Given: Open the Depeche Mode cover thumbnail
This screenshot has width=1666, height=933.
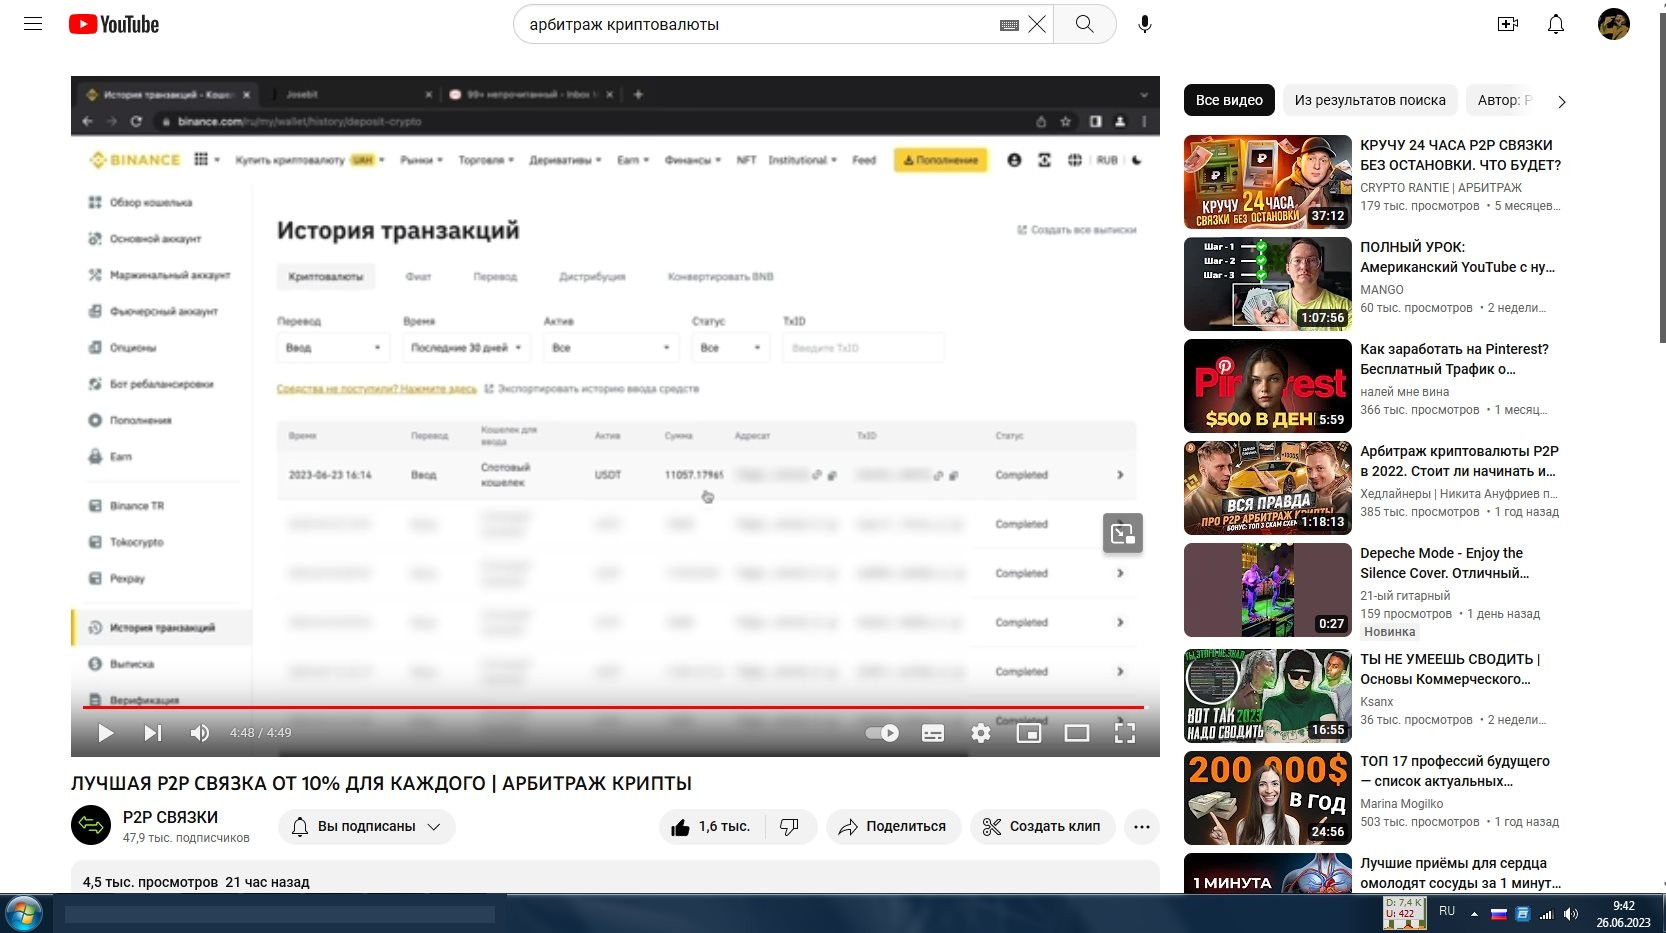Looking at the screenshot, I should click(x=1268, y=590).
